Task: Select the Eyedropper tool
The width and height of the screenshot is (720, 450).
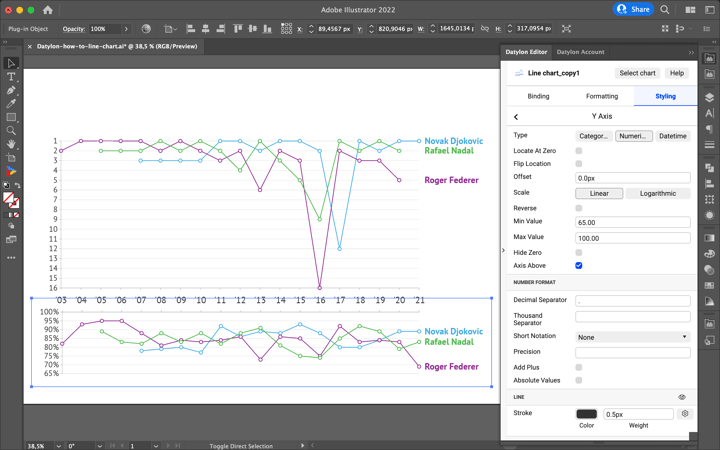Action: [11, 103]
